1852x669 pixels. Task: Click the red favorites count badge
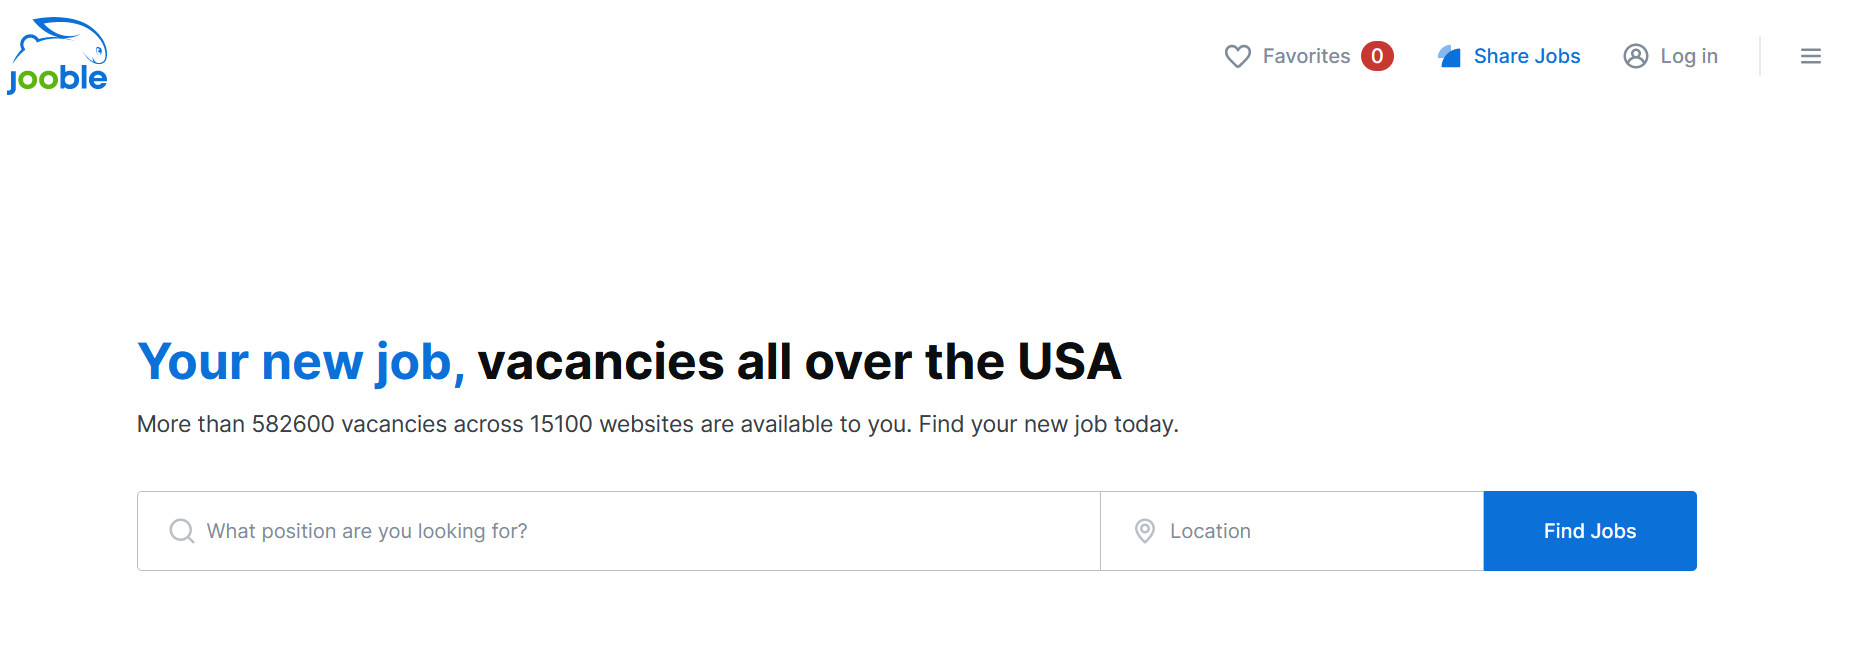[1377, 57]
